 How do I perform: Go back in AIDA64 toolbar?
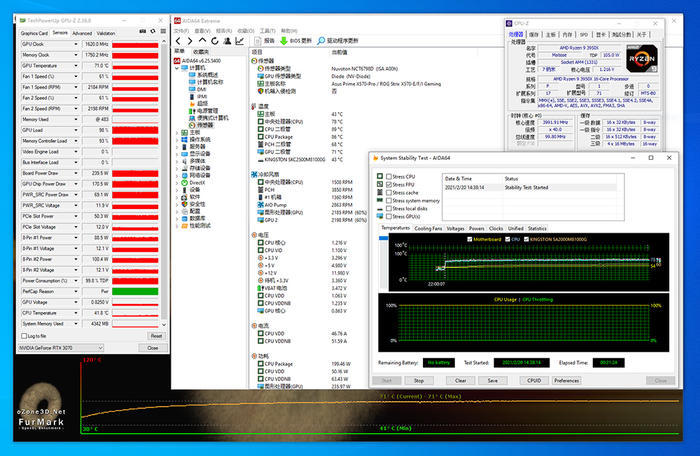(x=179, y=41)
